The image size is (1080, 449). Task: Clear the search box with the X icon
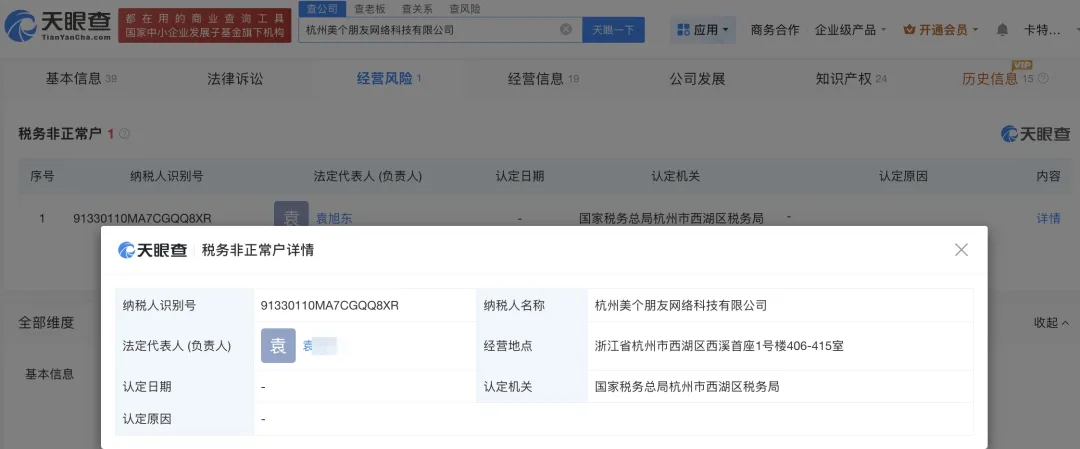pos(565,30)
